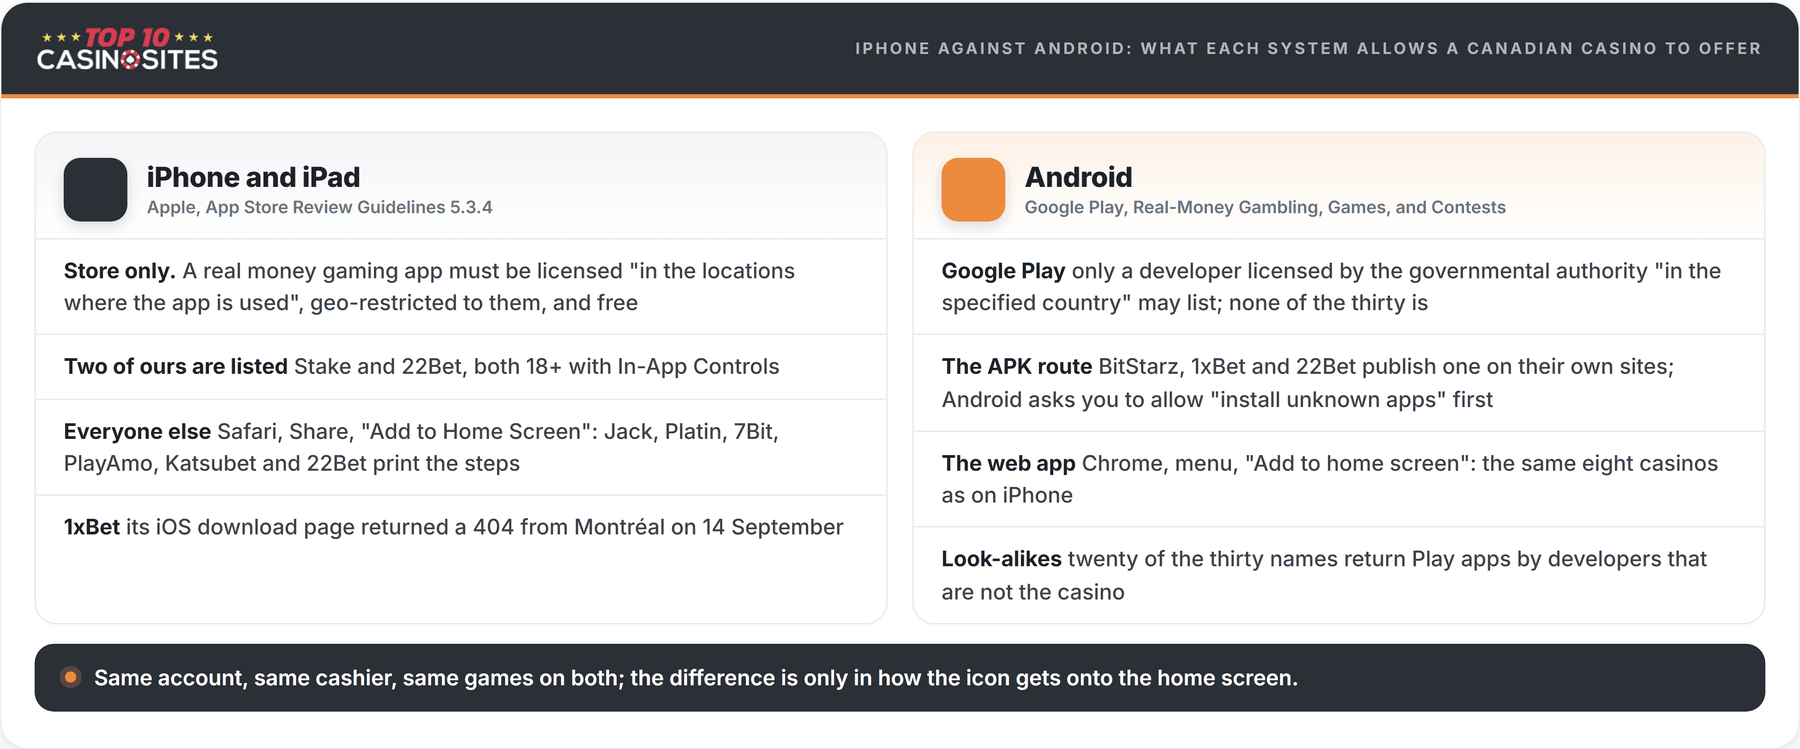Select the header title 'IPHONE AGAINST ANDROID' text
This screenshot has width=1800, height=749.
click(991, 48)
